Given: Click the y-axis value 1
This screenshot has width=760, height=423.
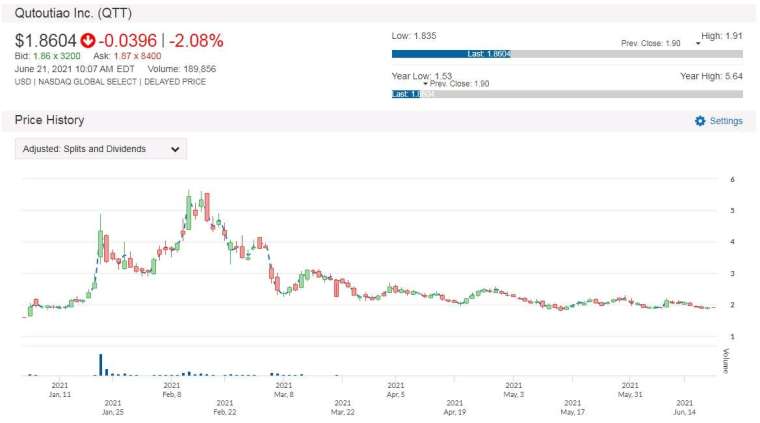Looking at the screenshot, I should pos(732,336).
